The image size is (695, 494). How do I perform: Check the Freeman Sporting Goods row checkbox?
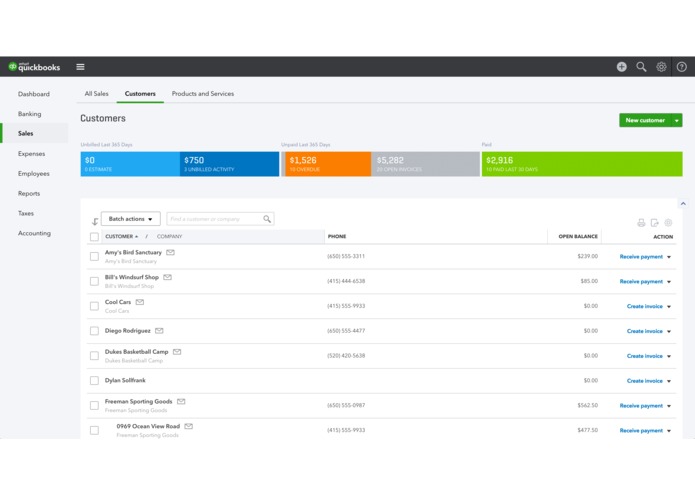pos(94,405)
